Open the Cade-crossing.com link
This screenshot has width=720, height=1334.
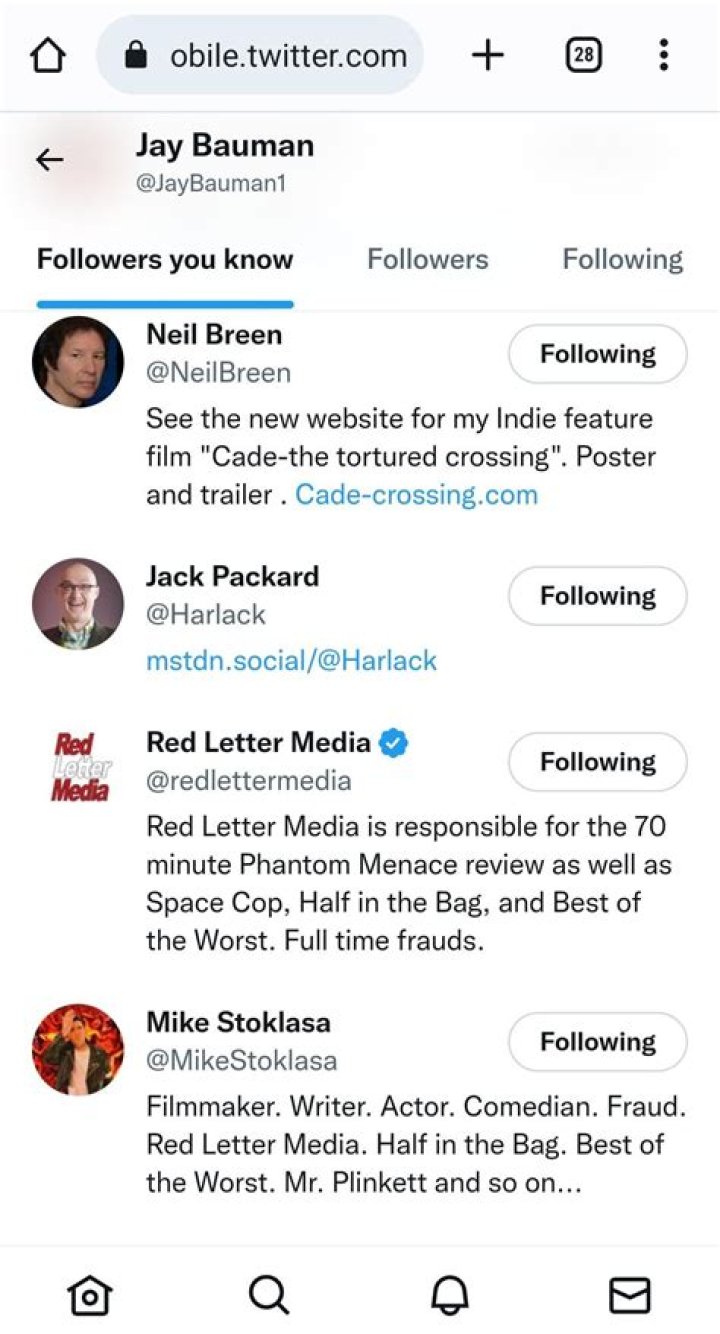pos(416,495)
